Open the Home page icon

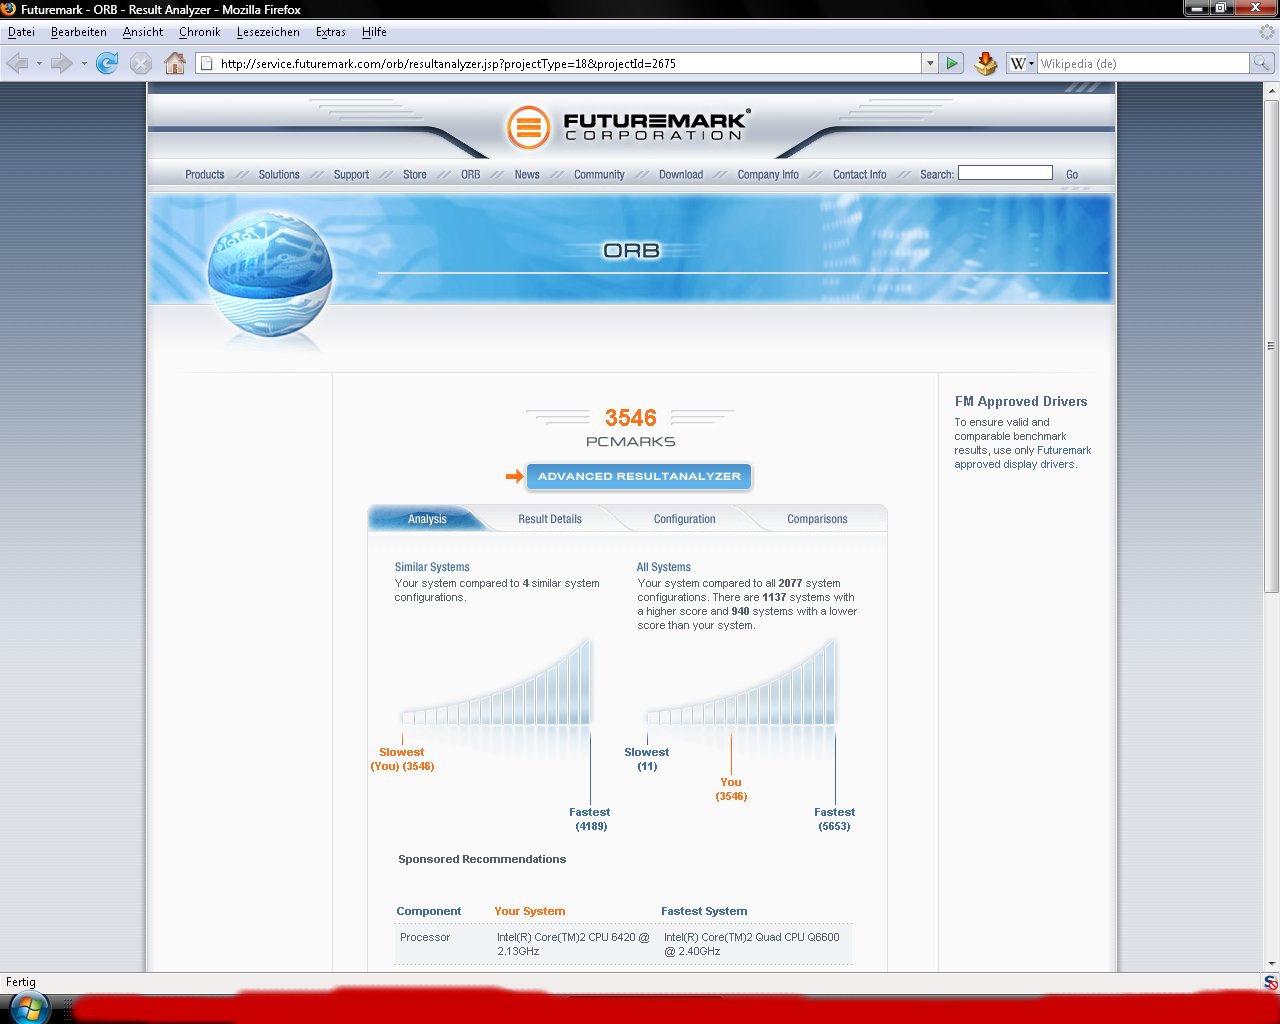pyautogui.click(x=175, y=63)
